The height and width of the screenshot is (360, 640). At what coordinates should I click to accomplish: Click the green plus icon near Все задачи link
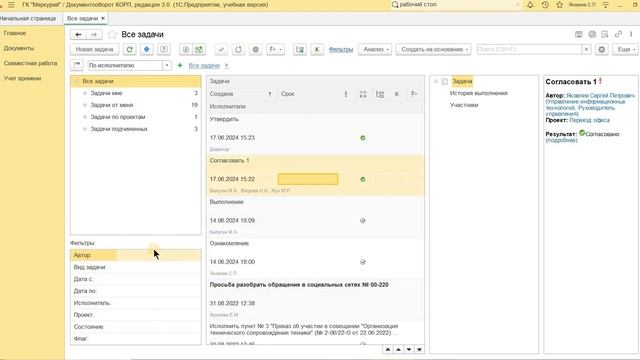pyautogui.click(x=180, y=65)
